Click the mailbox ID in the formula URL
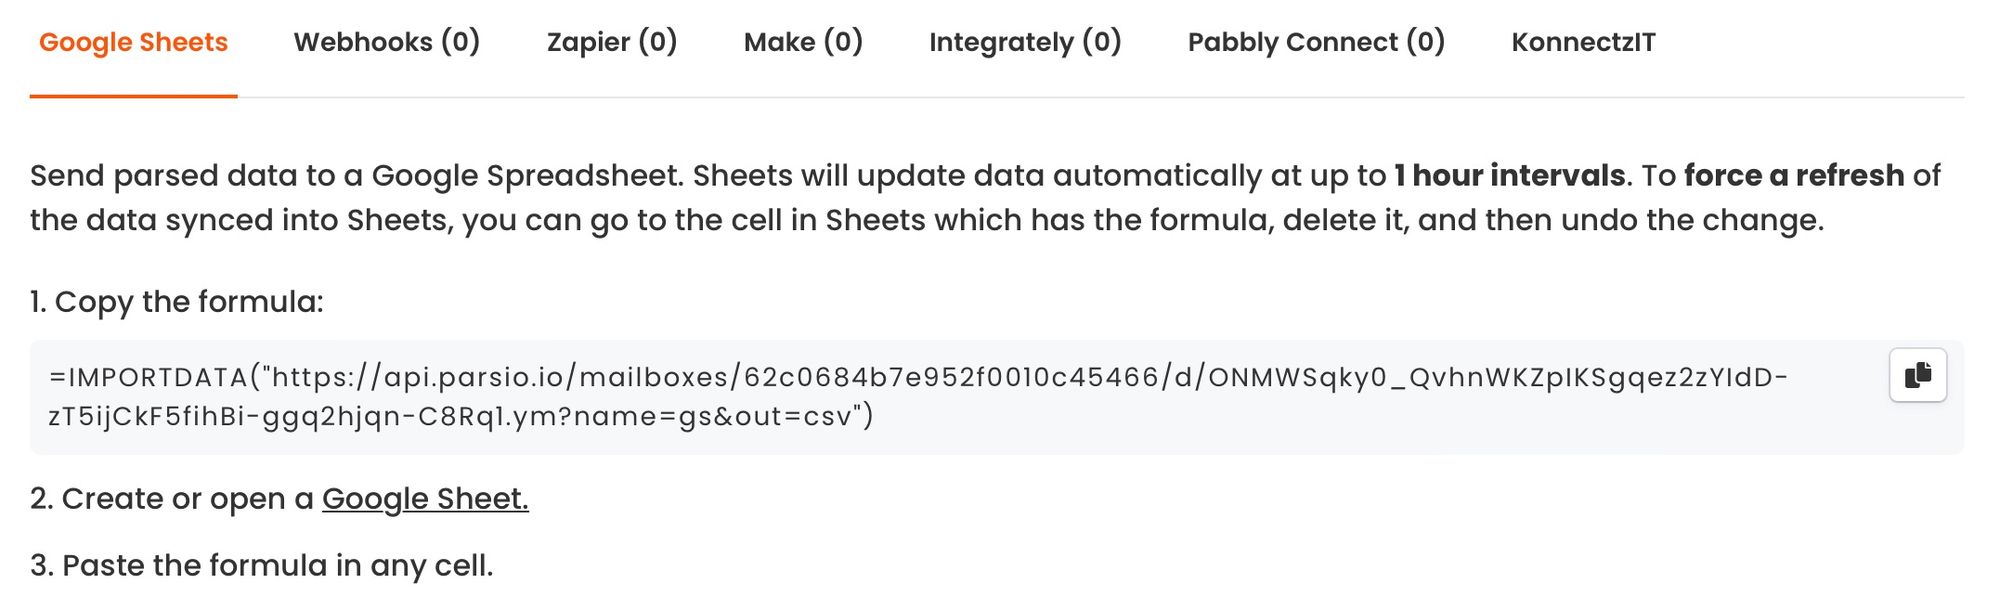 [x=950, y=377]
